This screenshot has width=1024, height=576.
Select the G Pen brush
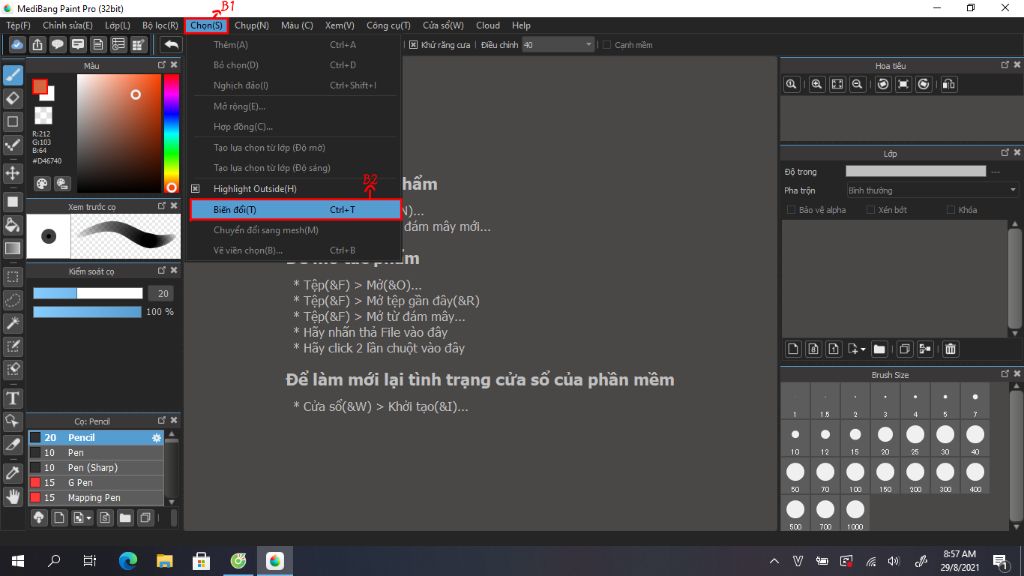95,483
